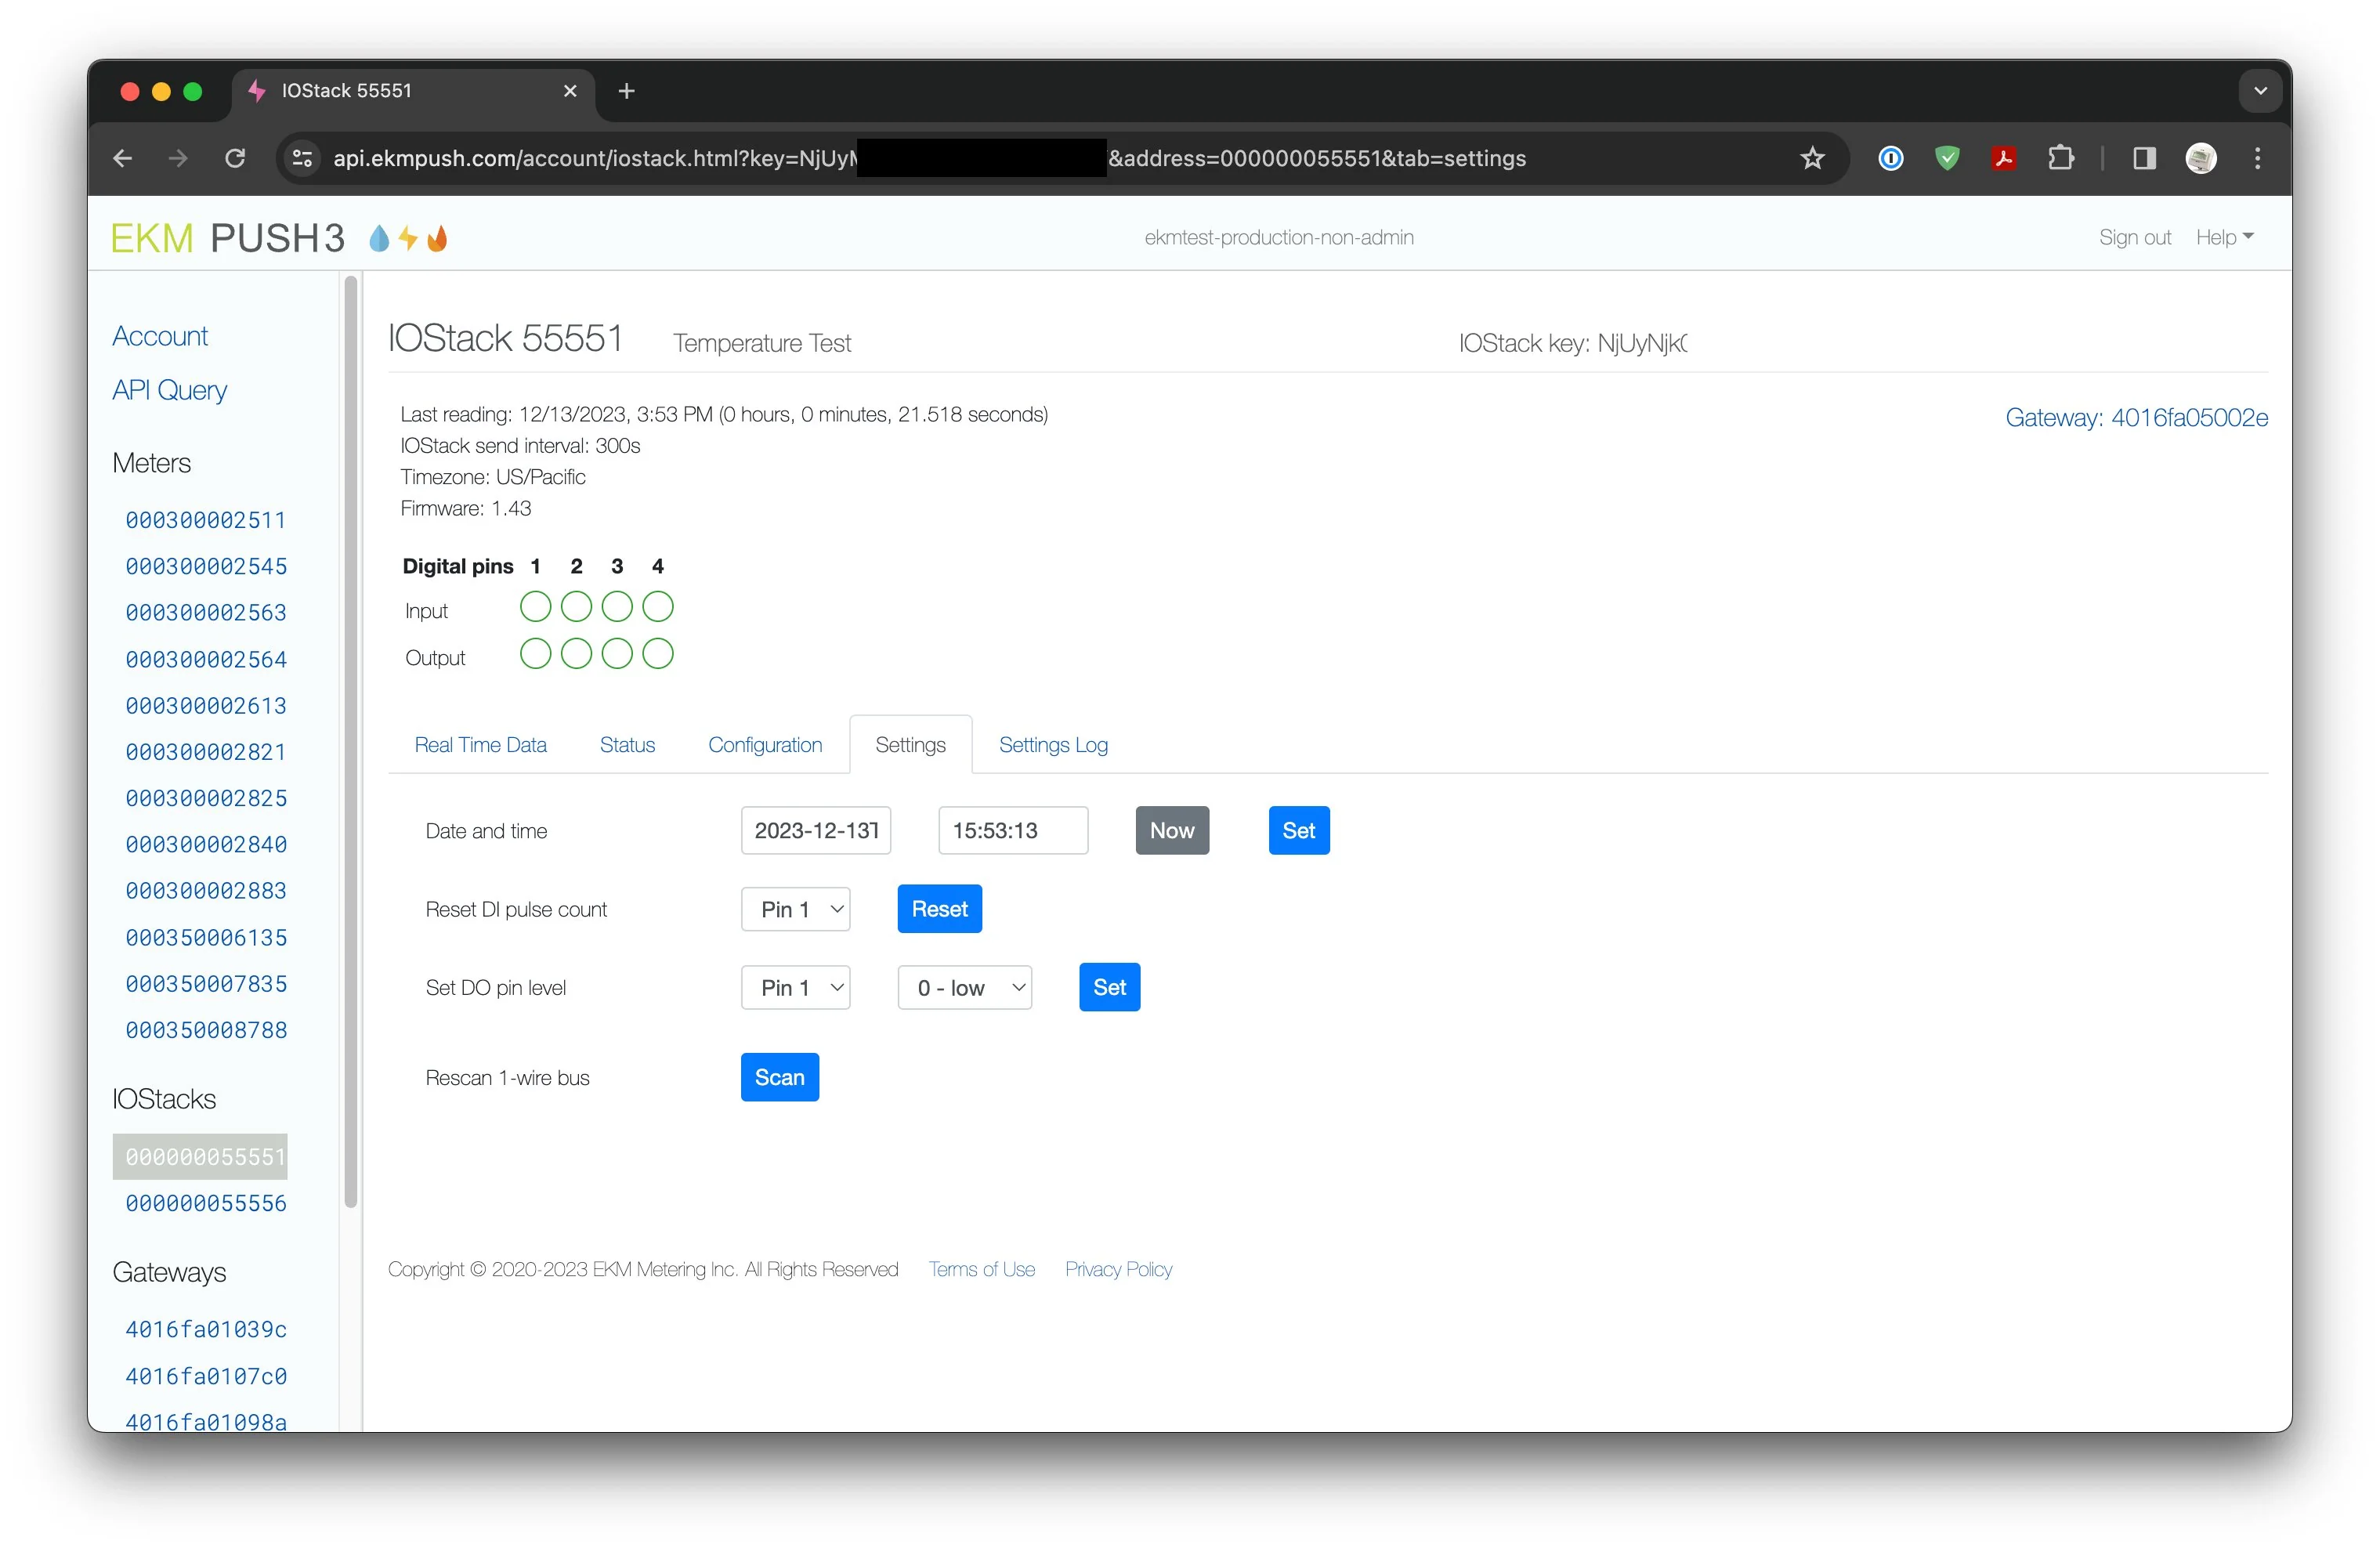Reload the page with the refresh icon
The width and height of the screenshot is (2380, 1548).
tap(235, 158)
